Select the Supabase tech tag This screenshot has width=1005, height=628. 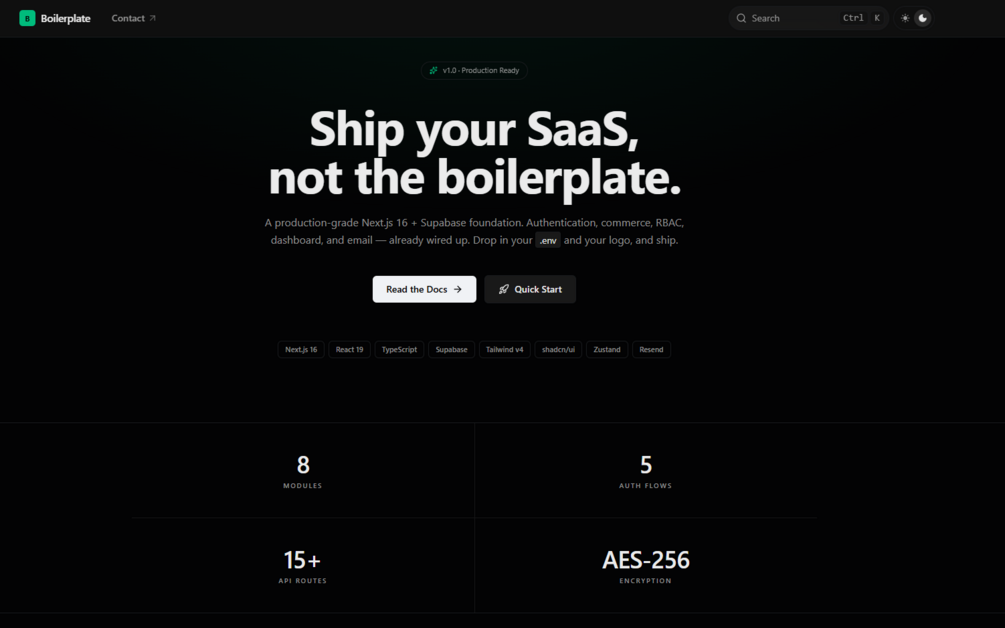[451, 349]
